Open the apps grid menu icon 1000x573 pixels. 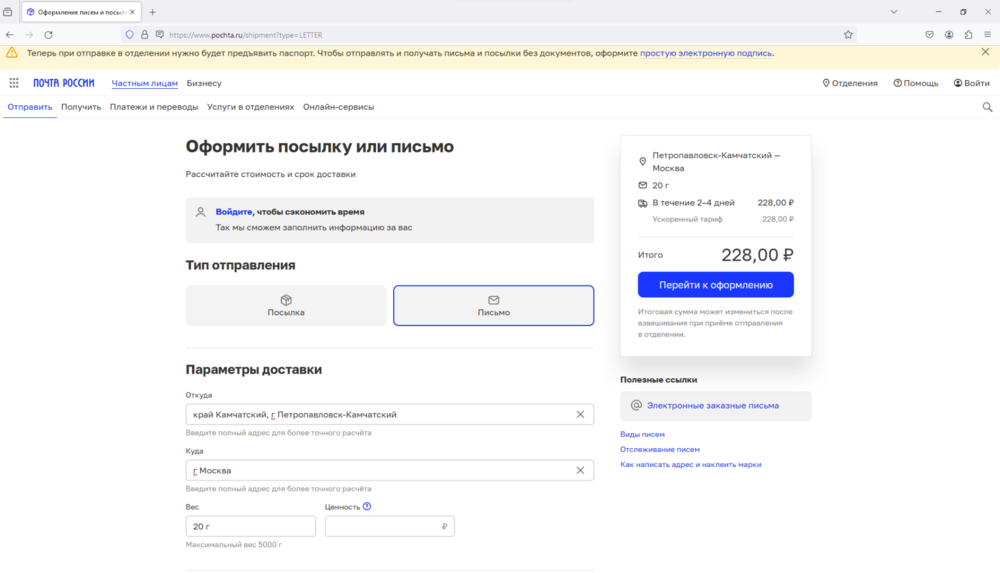coord(14,83)
